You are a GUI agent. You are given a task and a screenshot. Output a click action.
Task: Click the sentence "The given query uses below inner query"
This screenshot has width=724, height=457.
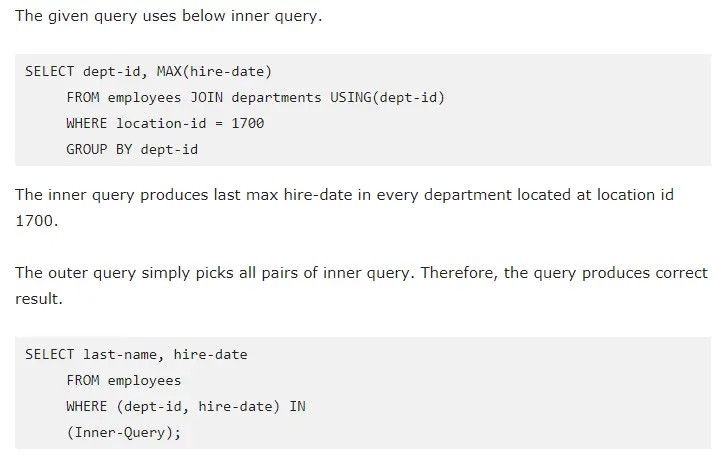pos(168,17)
